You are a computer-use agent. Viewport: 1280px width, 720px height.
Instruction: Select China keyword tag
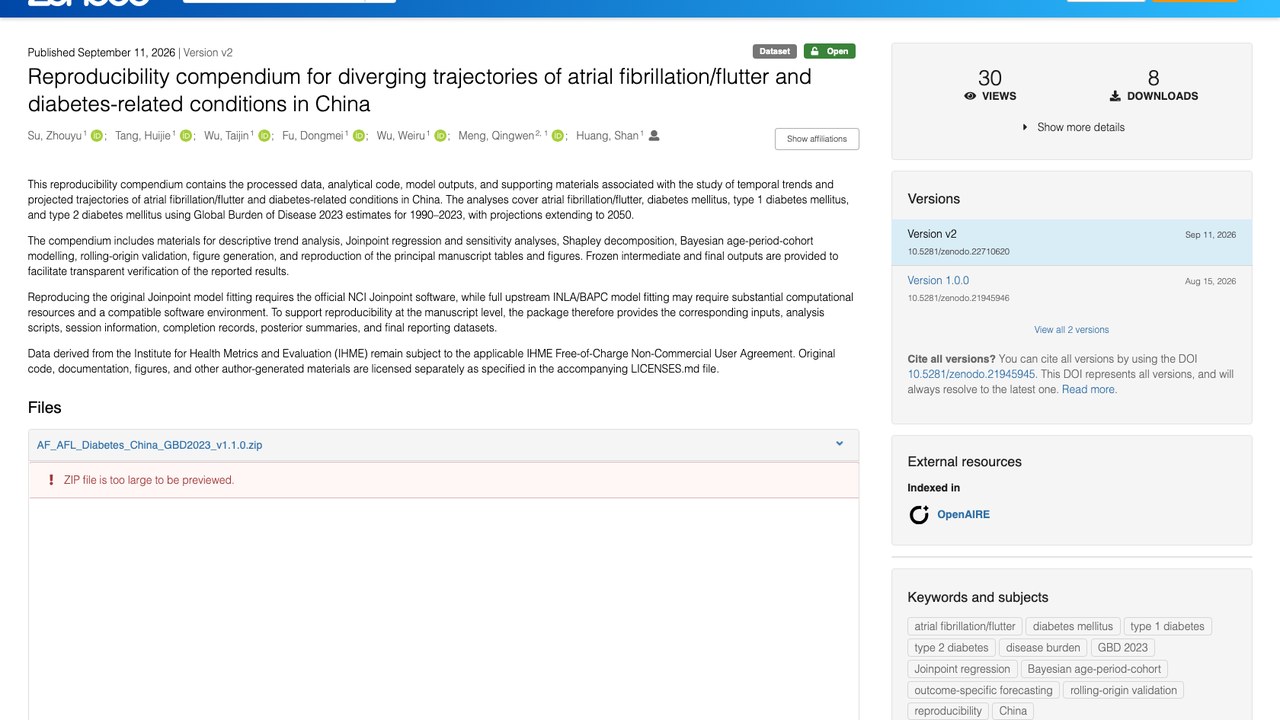point(1013,711)
